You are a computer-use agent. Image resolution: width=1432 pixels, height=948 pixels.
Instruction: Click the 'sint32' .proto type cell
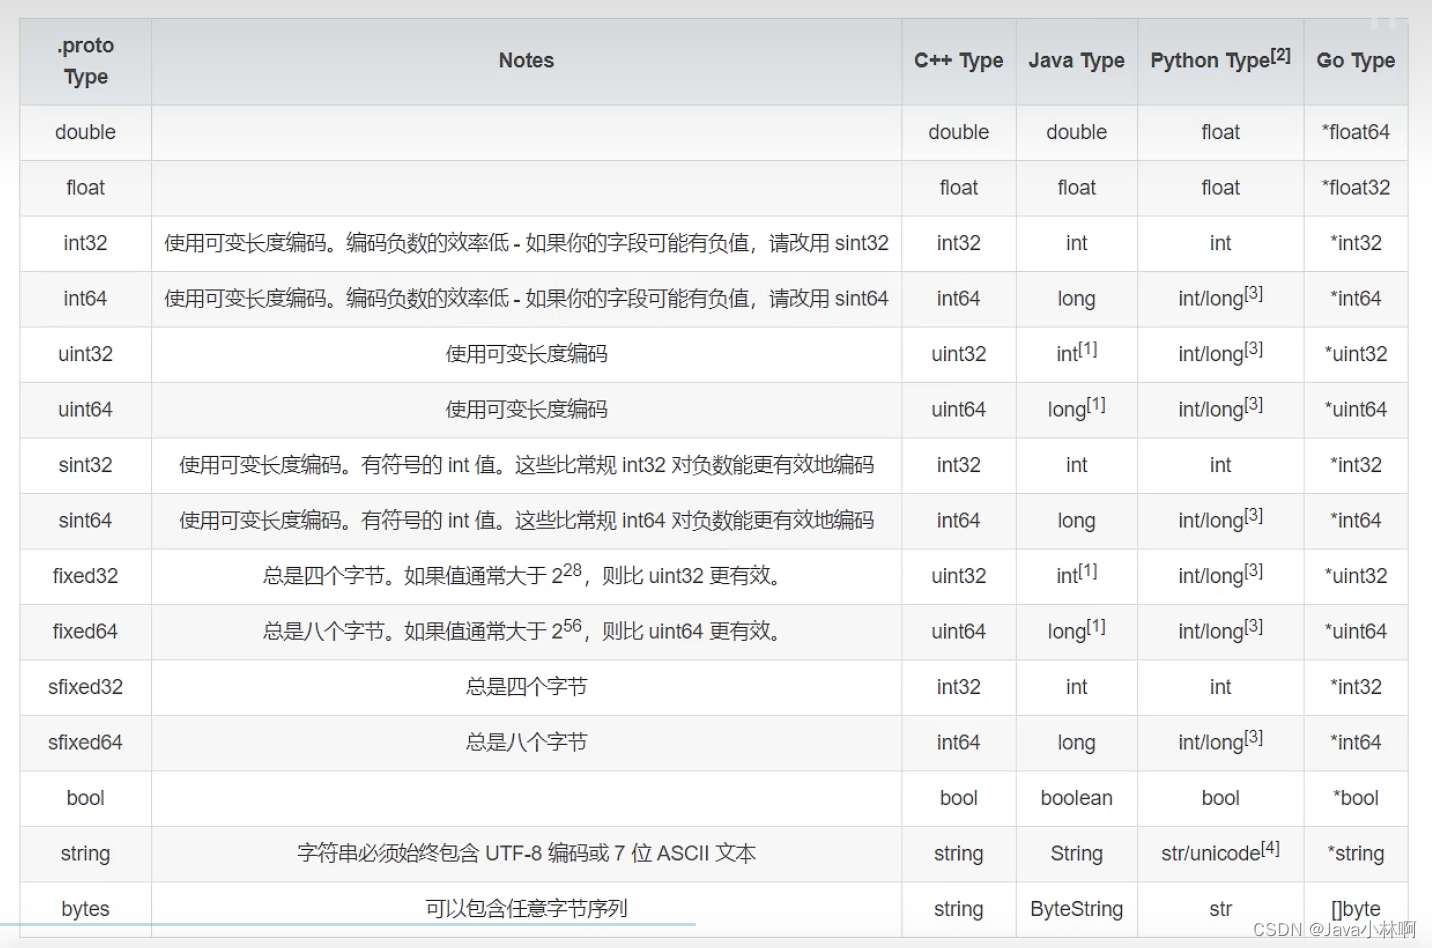(85, 465)
